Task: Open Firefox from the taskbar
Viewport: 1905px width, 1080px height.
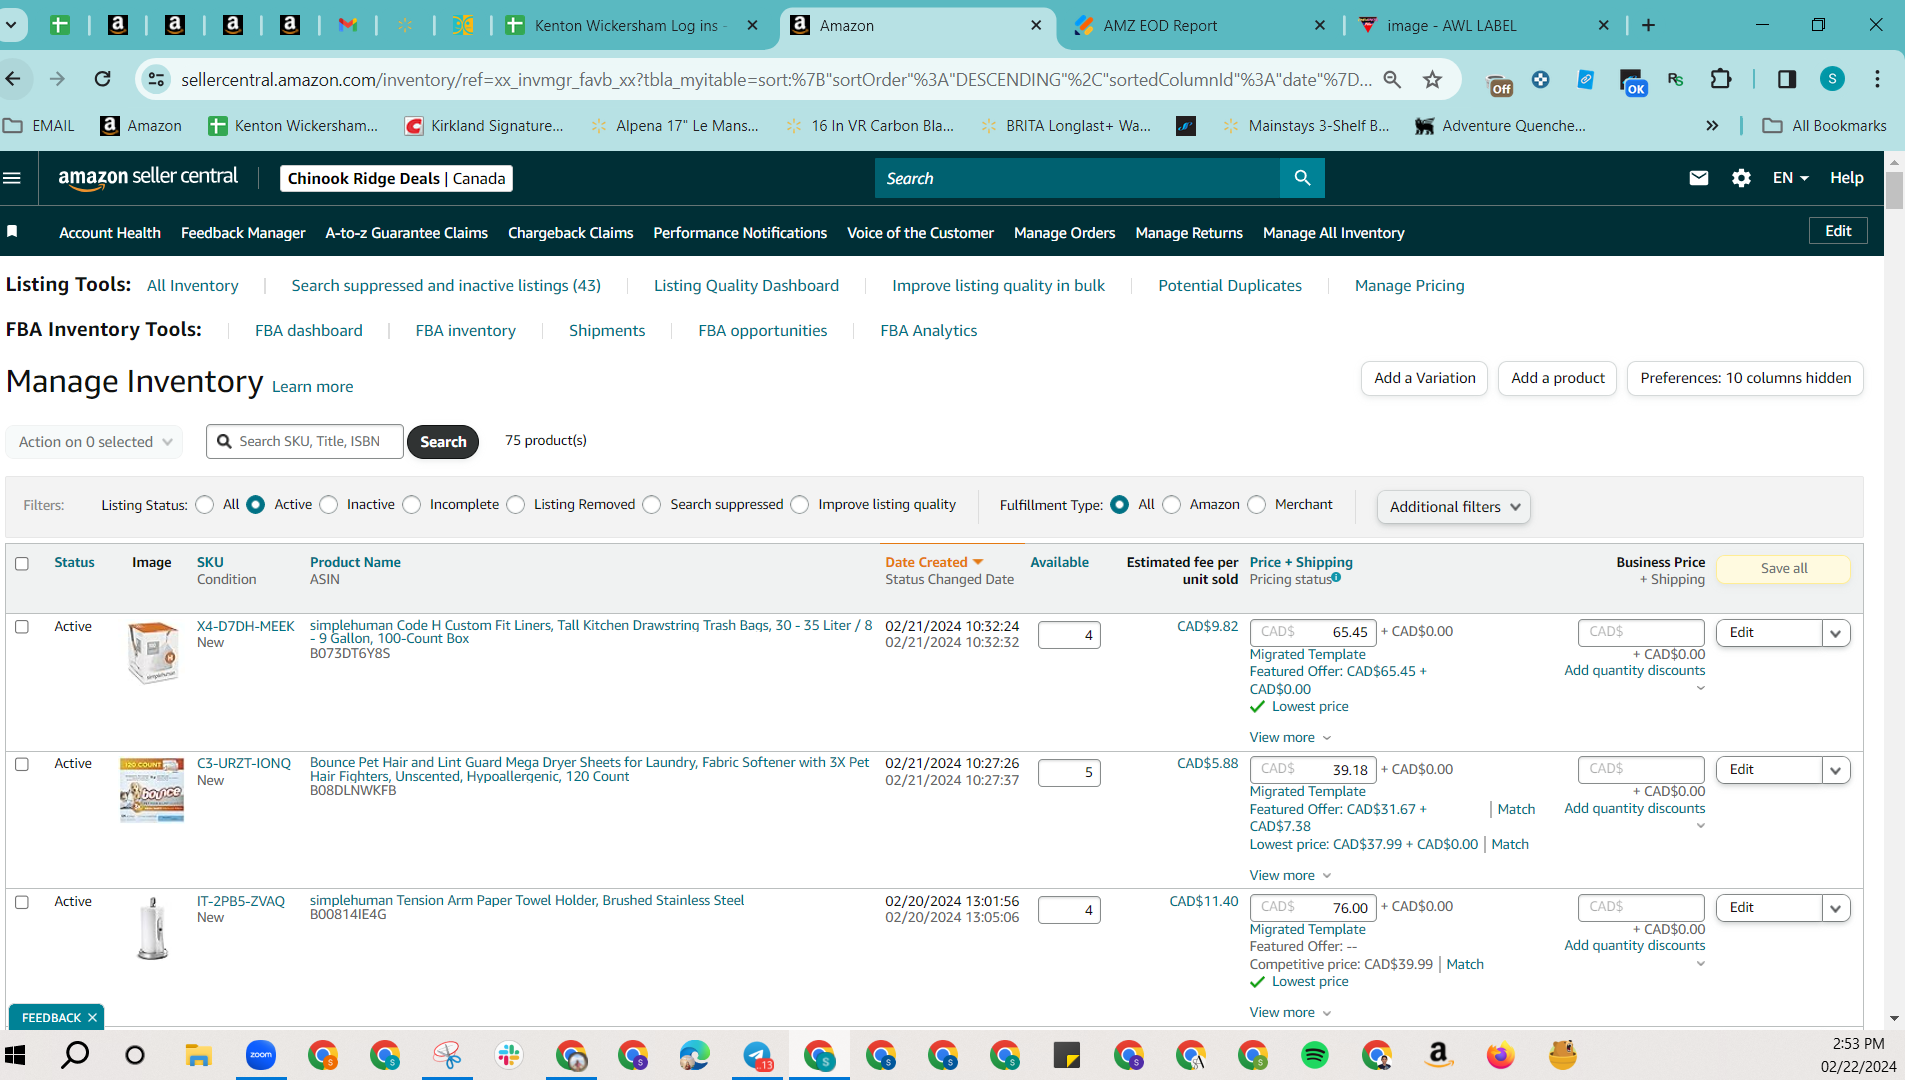Action: pos(1500,1055)
